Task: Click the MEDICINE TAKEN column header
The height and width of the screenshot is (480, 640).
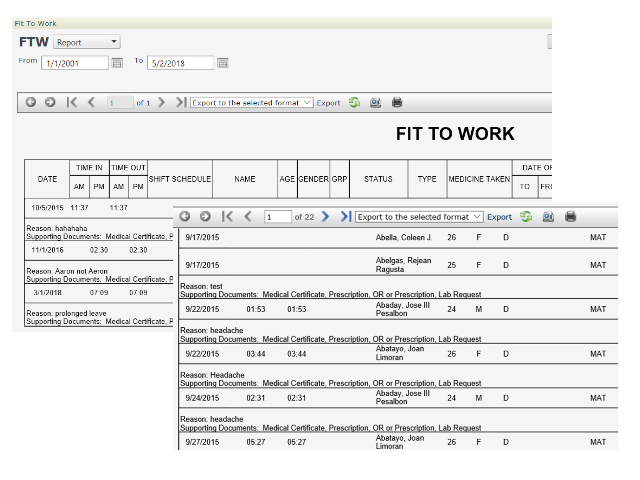Action: coord(479,179)
